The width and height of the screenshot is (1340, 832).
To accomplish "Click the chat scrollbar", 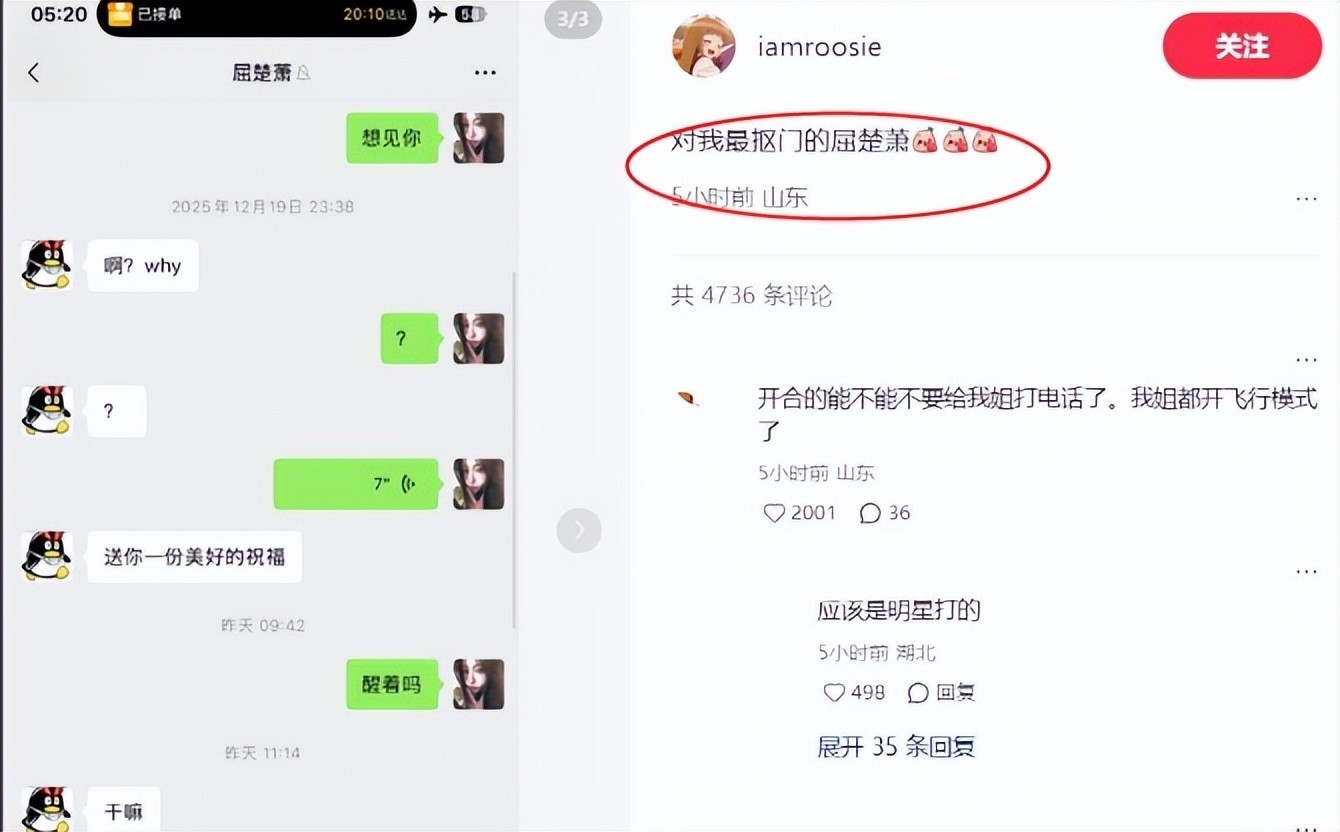I will pyautogui.click(x=515, y=450).
